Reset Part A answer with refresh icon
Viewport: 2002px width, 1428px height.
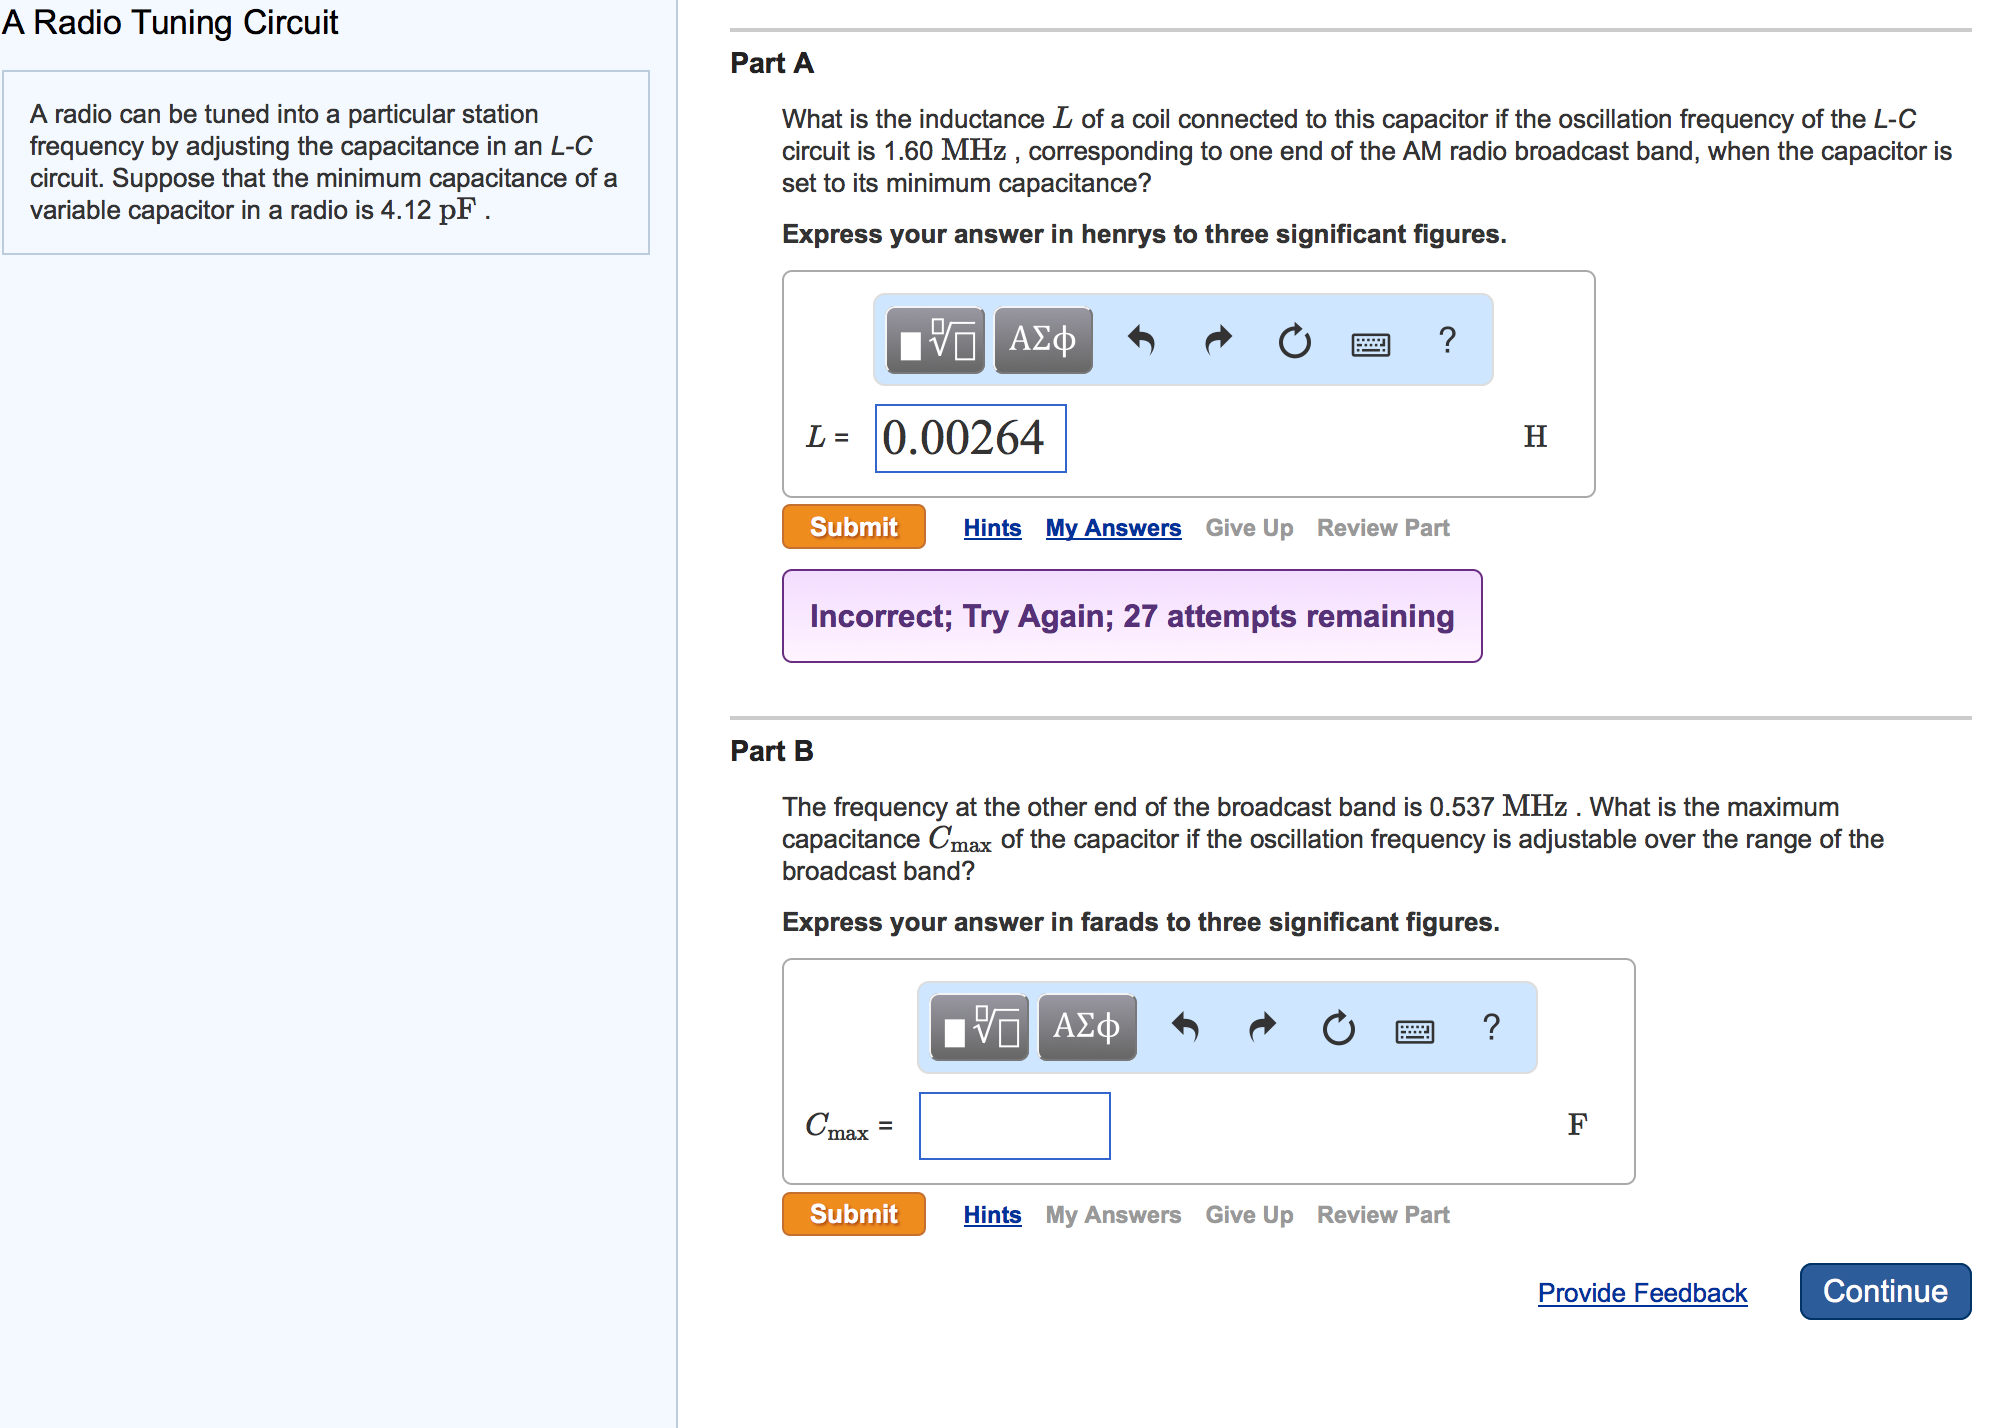1294,341
